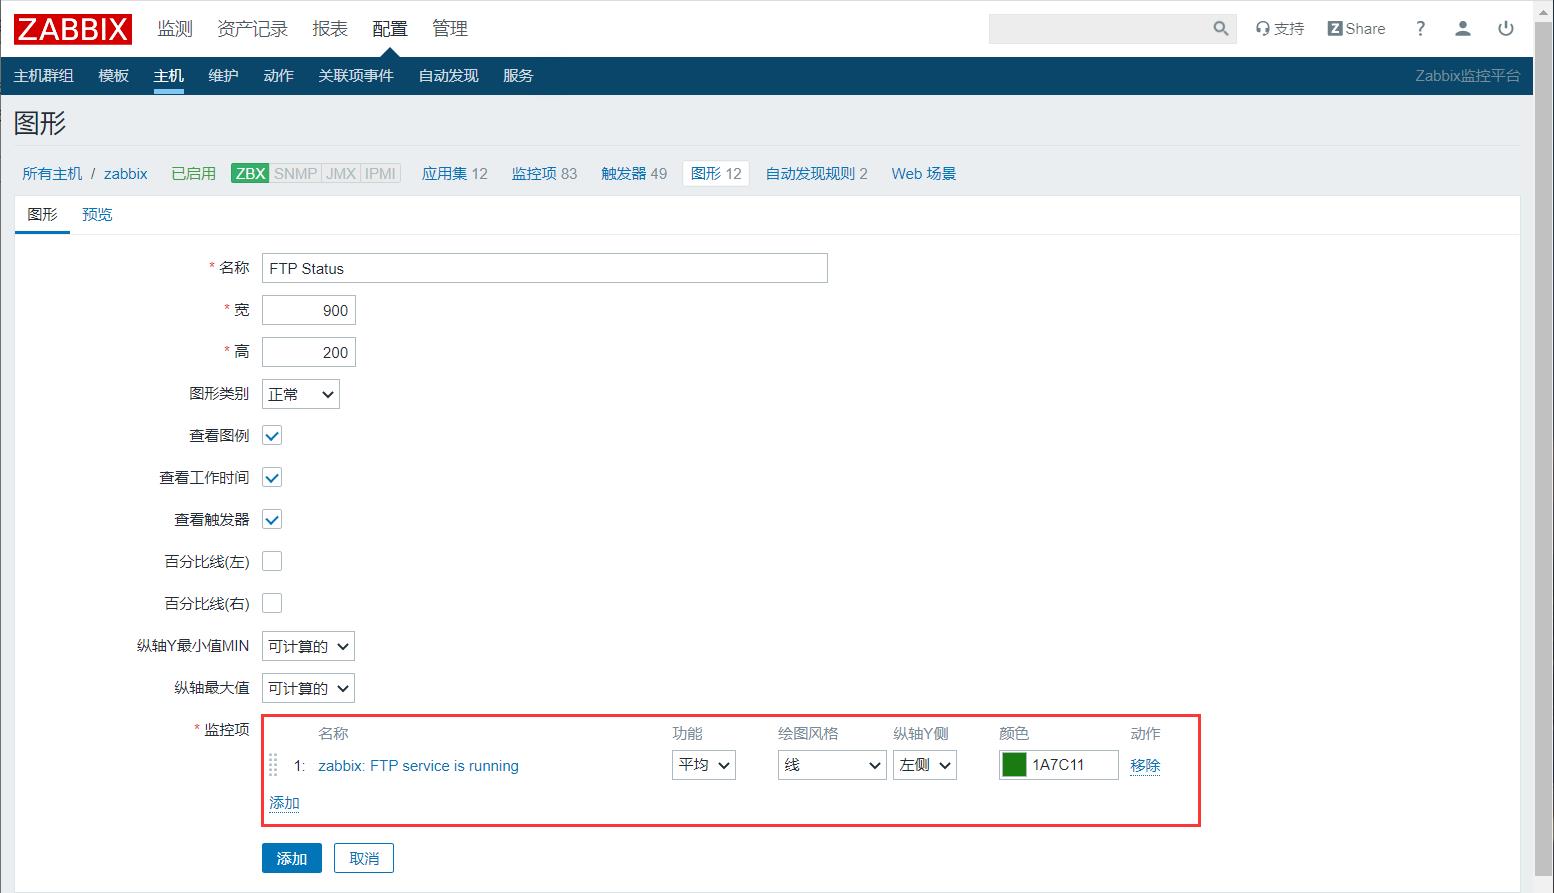Screen dimensions: 1554x893
Task: Go to 主机 submenu
Action: click(169, 76)
